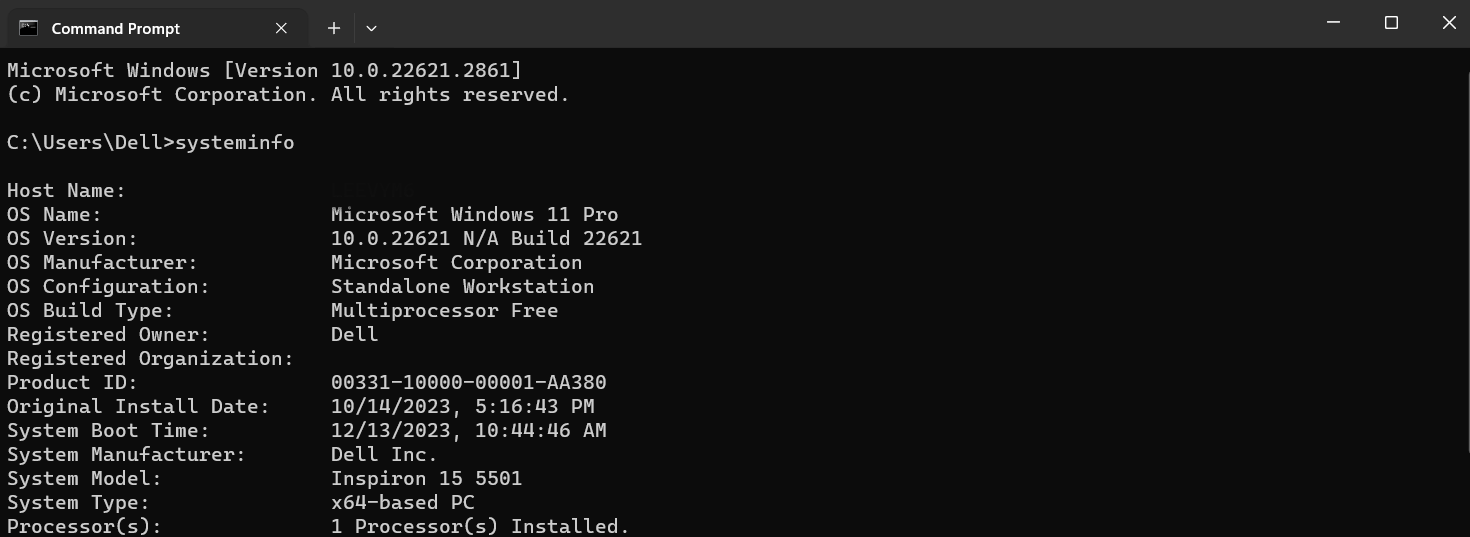Click the Command Prompt icon in the tab
Screen dimensions: 1470x537
point(29,28)
